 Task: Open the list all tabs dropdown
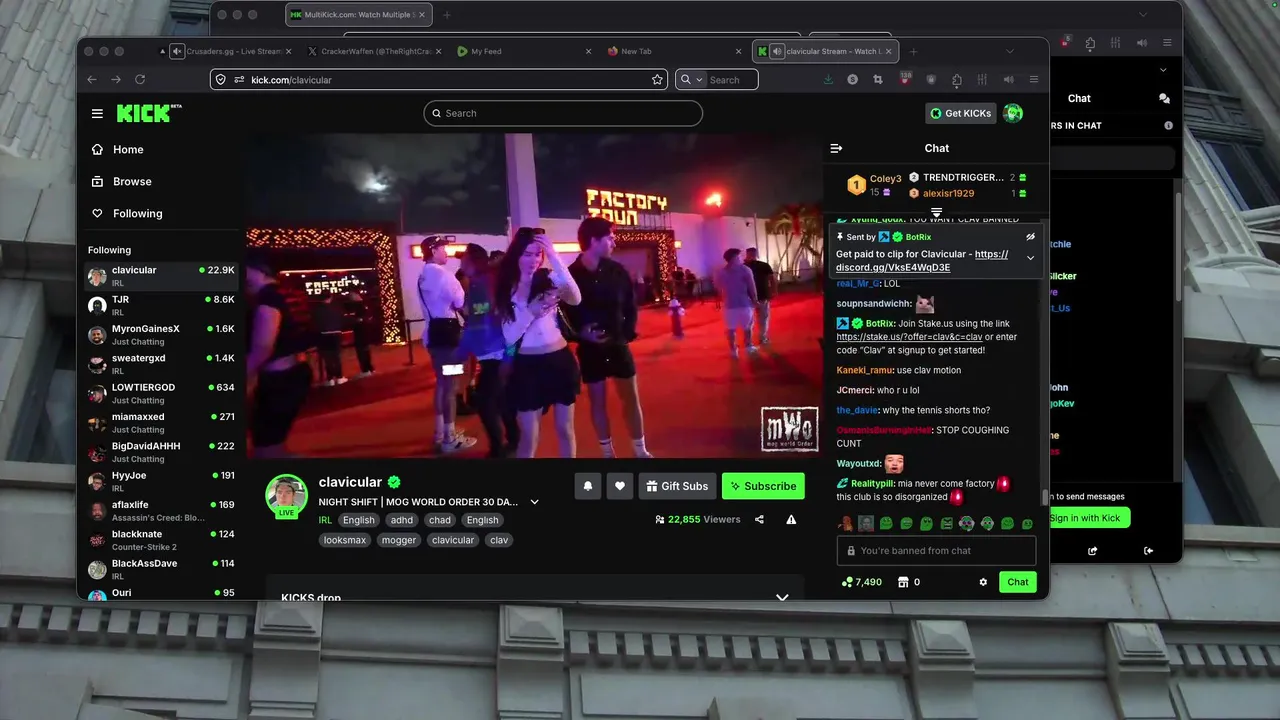tap(1010, 51)
